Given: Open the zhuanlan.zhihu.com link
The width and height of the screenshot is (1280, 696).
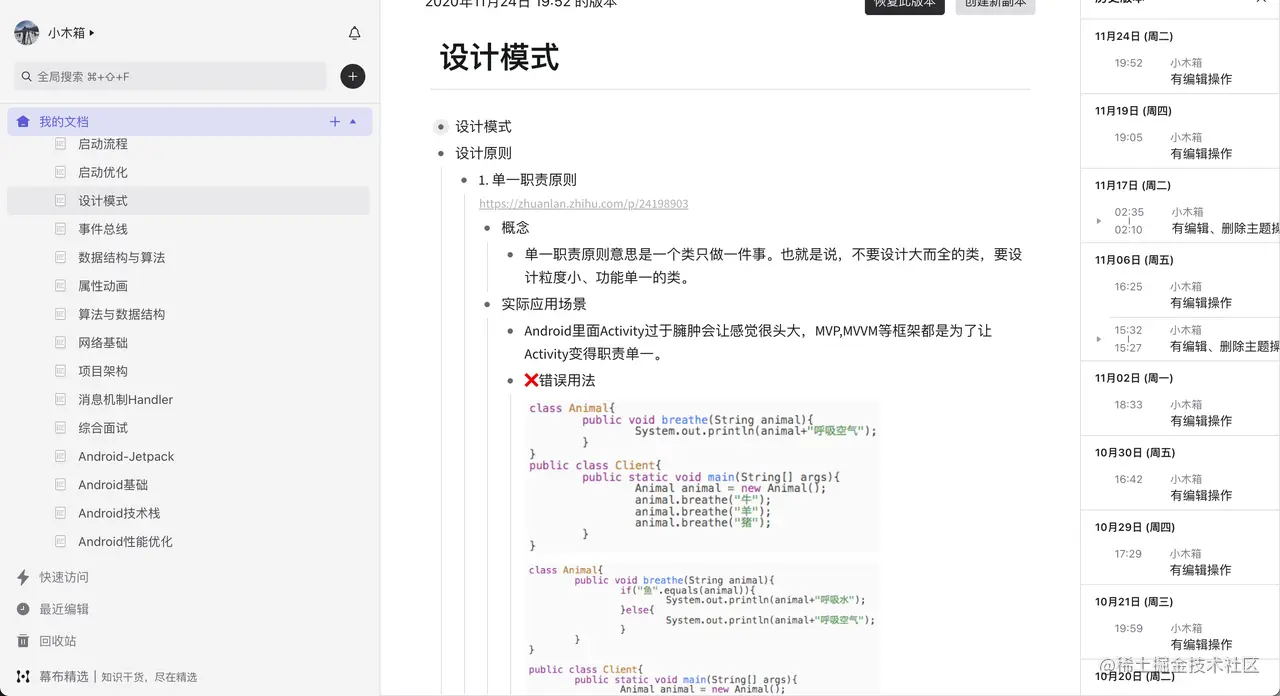Looking at the screenshot, I should (584, 204).
